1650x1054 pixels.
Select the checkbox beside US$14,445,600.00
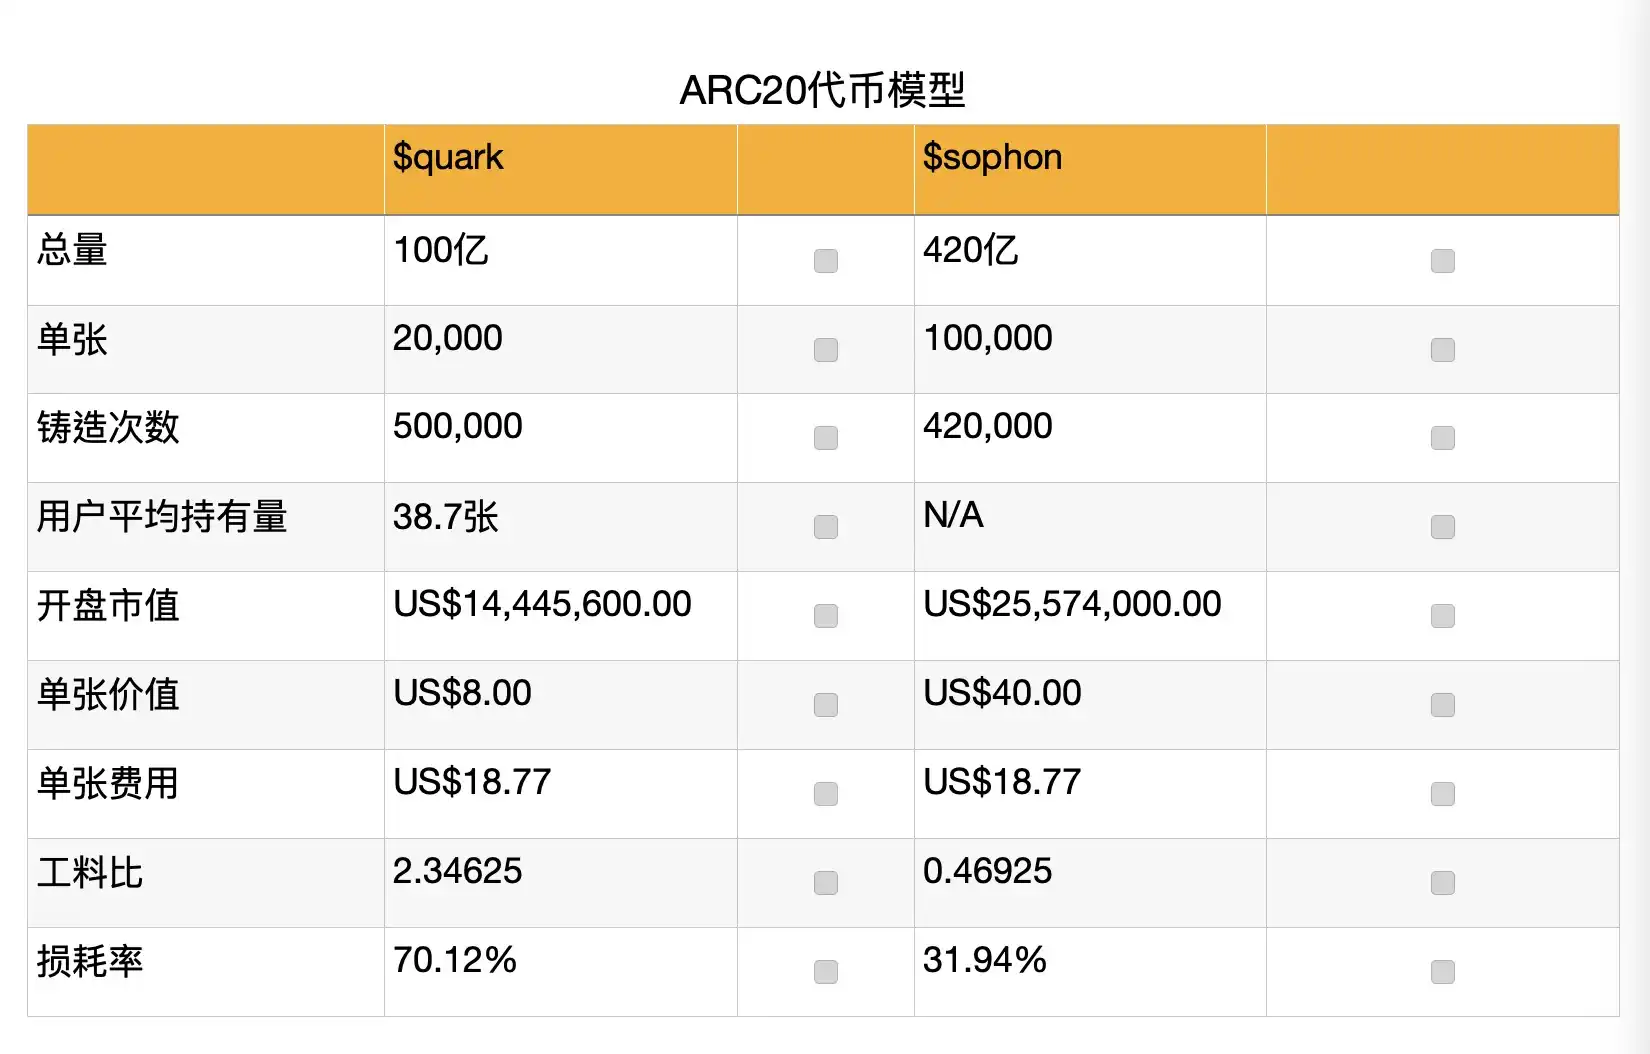coord(826,616)
